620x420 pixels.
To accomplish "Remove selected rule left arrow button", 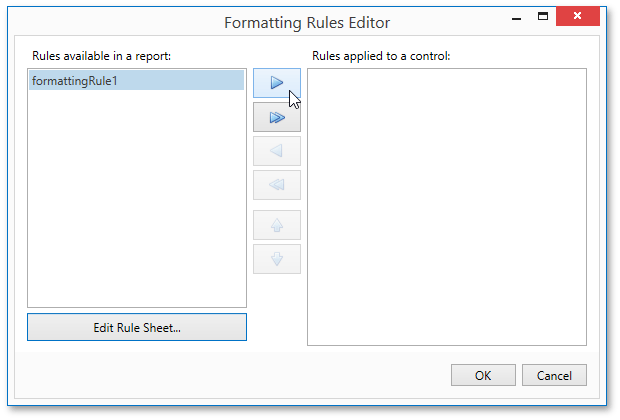I will (277, 151).
